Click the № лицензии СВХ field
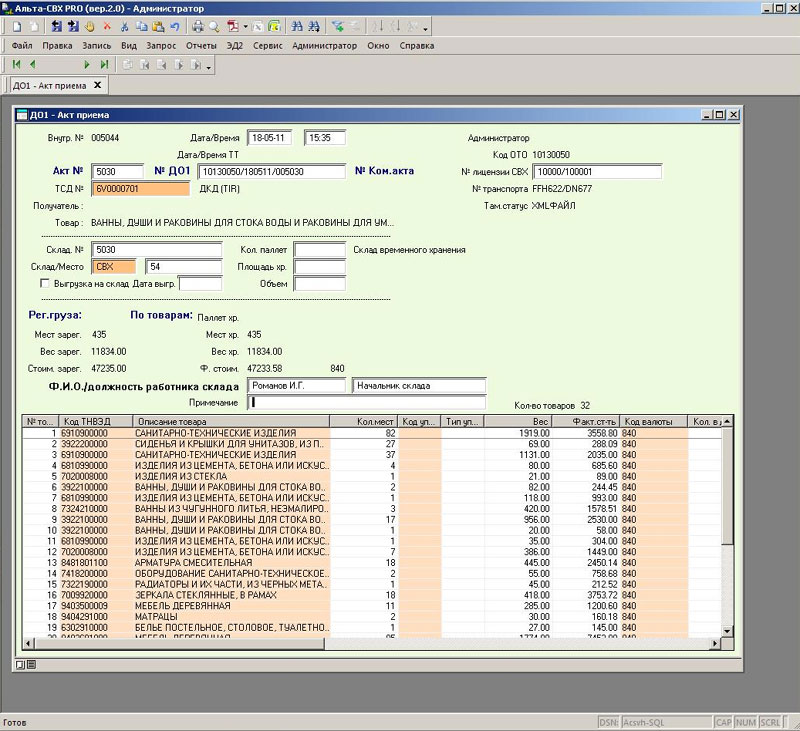Viewport: 800px width, 731px height. point(597,171)
